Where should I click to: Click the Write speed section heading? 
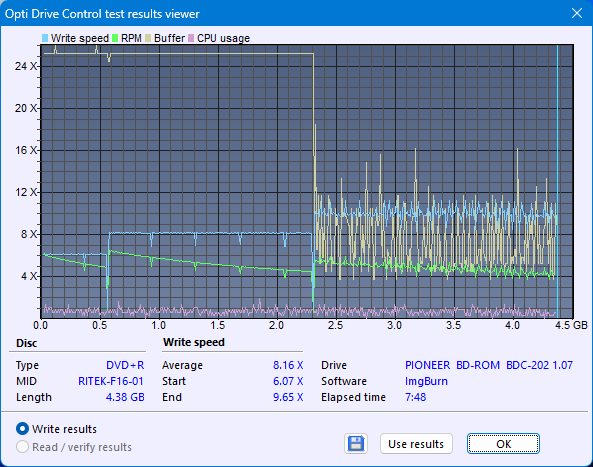(x=194, y=342)
